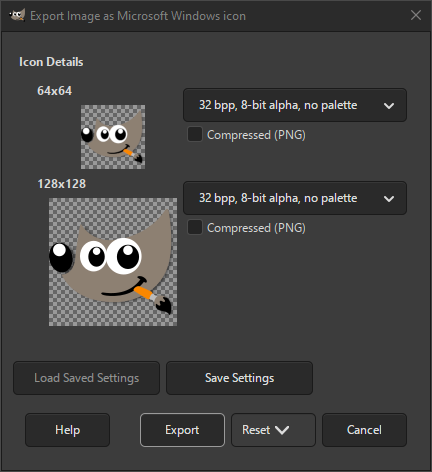Screen dimensions: 432x472
Task: Click the Compressed (PNG) label under 64x64
Action: [x=256, y=135]
